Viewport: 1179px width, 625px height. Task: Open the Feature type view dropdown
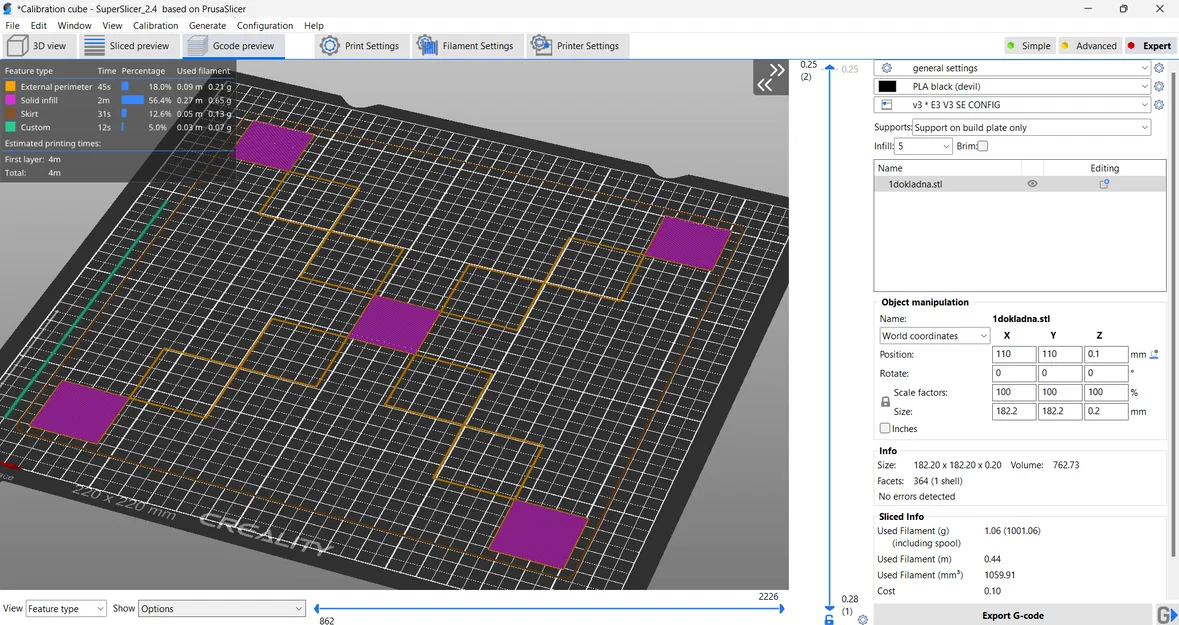66,608
